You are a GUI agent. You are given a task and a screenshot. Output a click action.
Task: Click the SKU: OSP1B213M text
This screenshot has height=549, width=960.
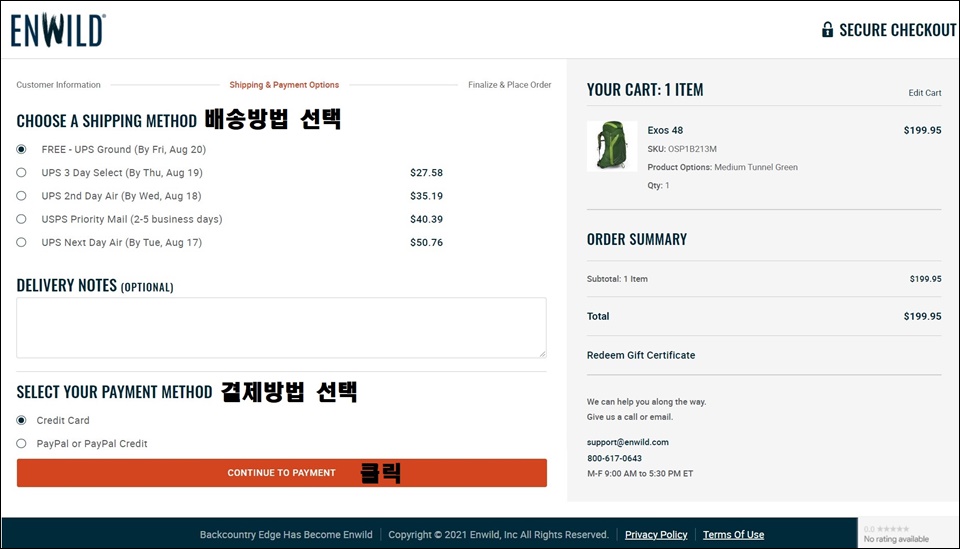click(x=682, y=149)
